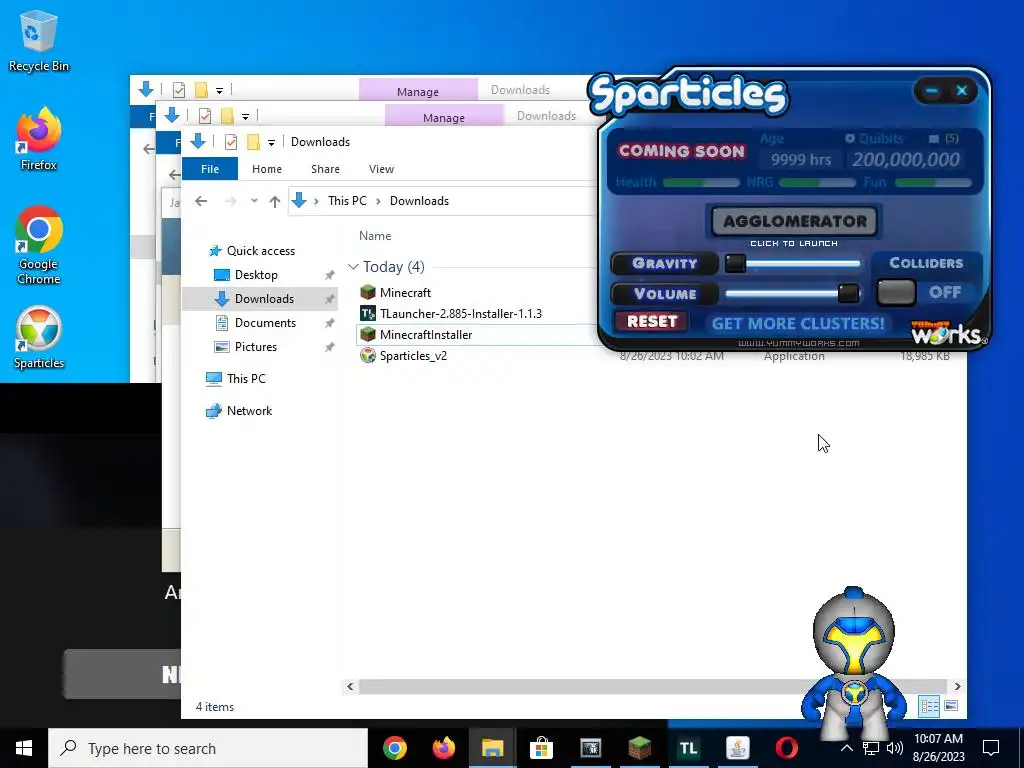The height and width of the screenshot is (768, 1024).
Task: Open the View ribbon tab
Action: [x=381, y=169]
